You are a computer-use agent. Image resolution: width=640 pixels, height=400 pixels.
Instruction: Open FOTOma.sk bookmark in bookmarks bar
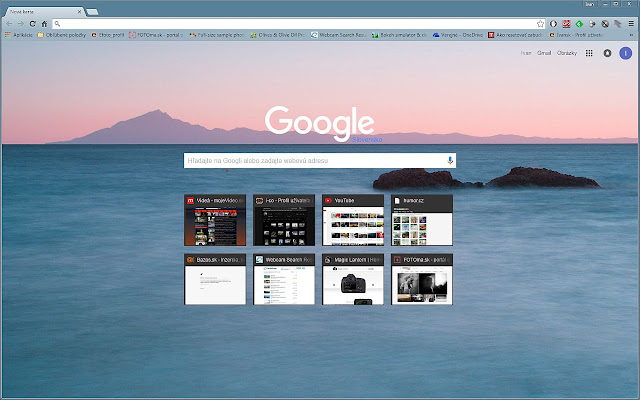pyautogui.click(x=156, y=35)
